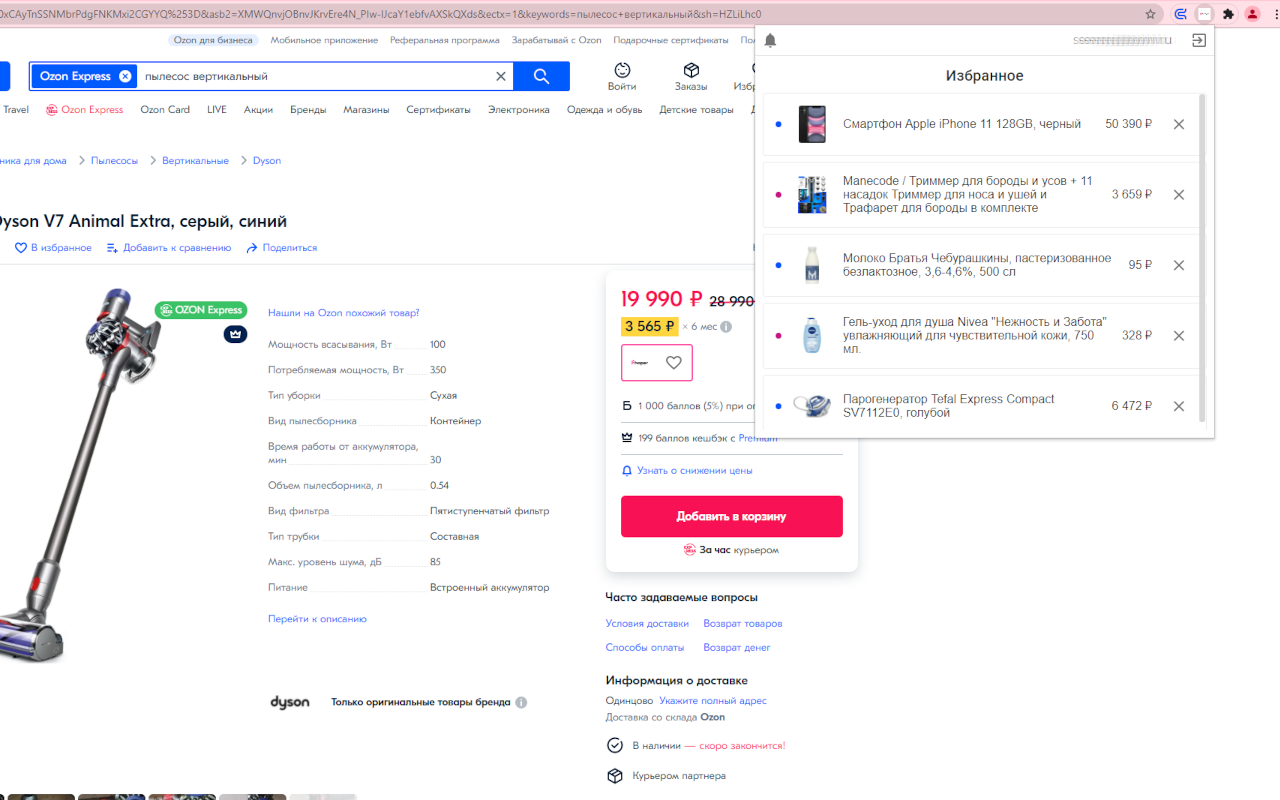The image size is (1280, 800).
Task: Open Возврат денег link
Action: coord(737,647)
